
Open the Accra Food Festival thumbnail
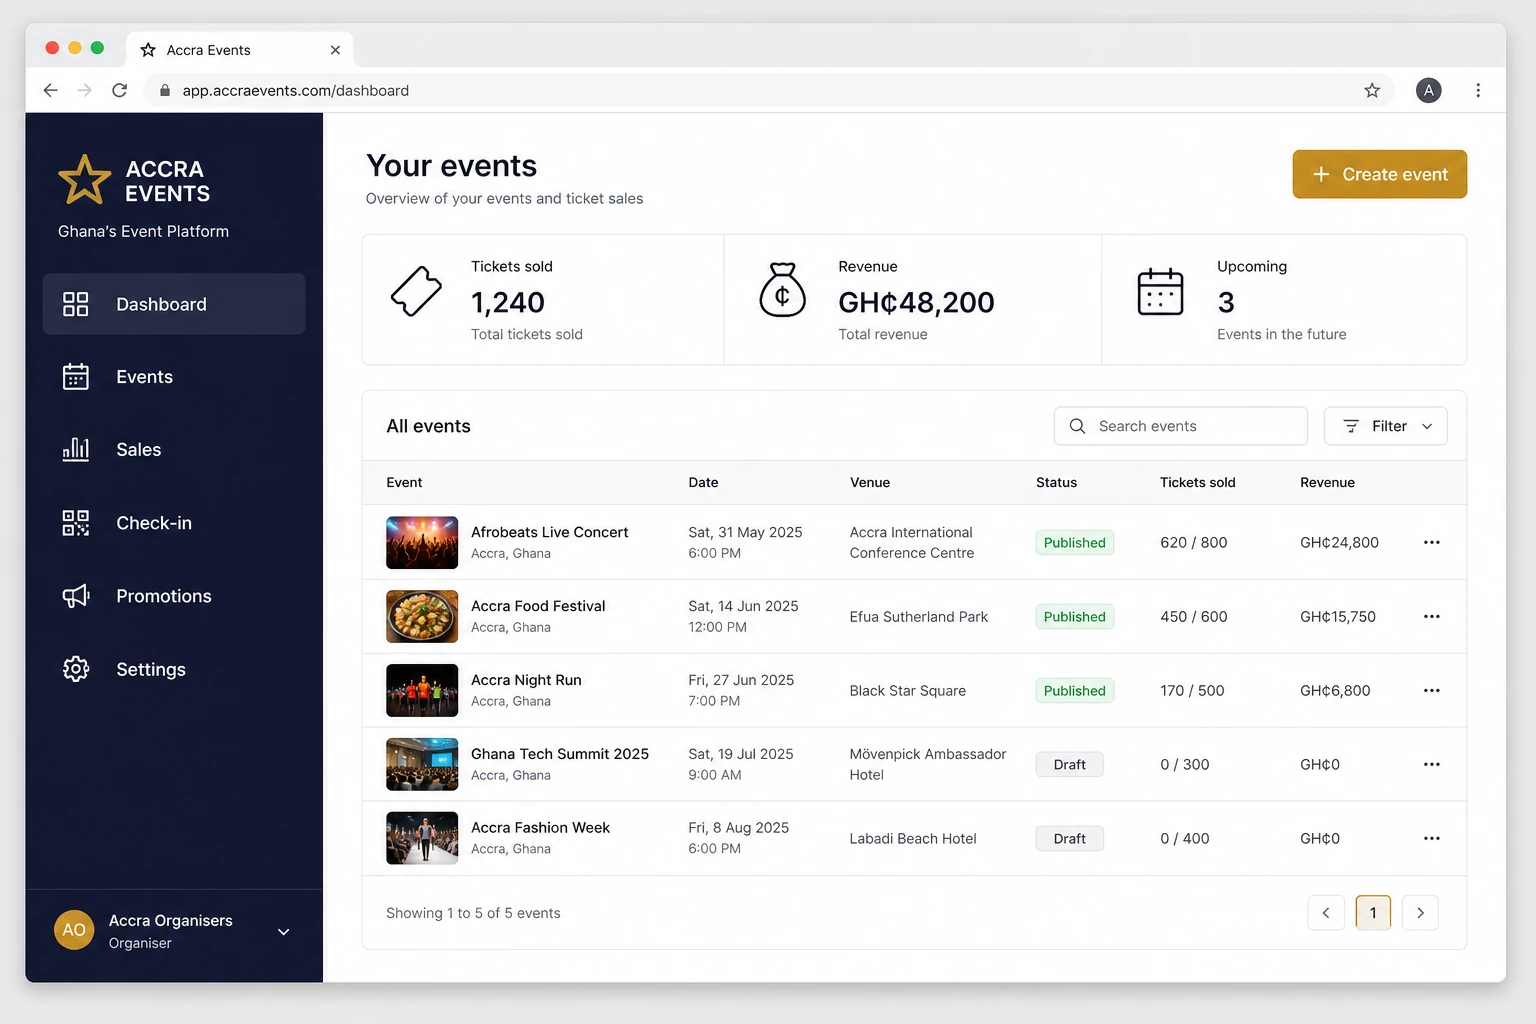point(422,616)
